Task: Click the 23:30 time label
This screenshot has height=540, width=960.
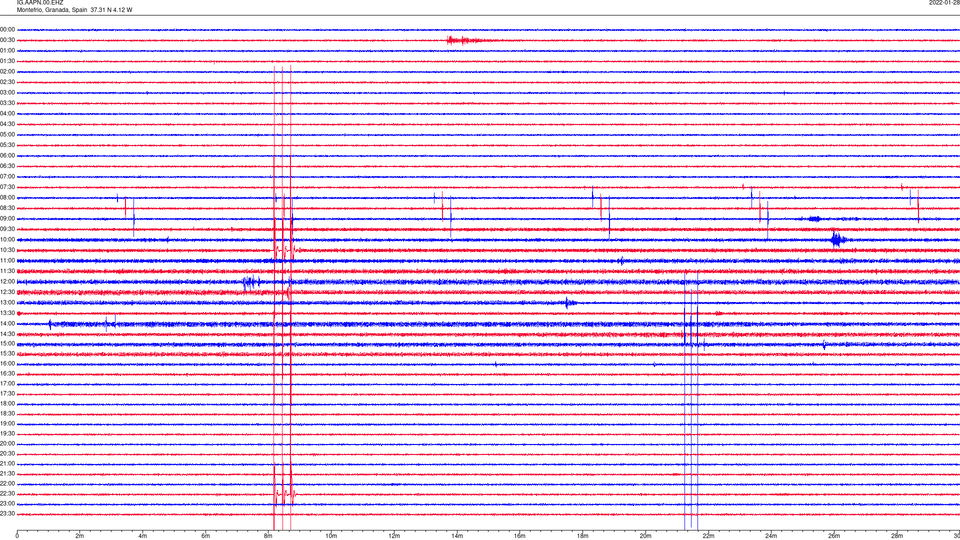Action: [x=7, y=514]
